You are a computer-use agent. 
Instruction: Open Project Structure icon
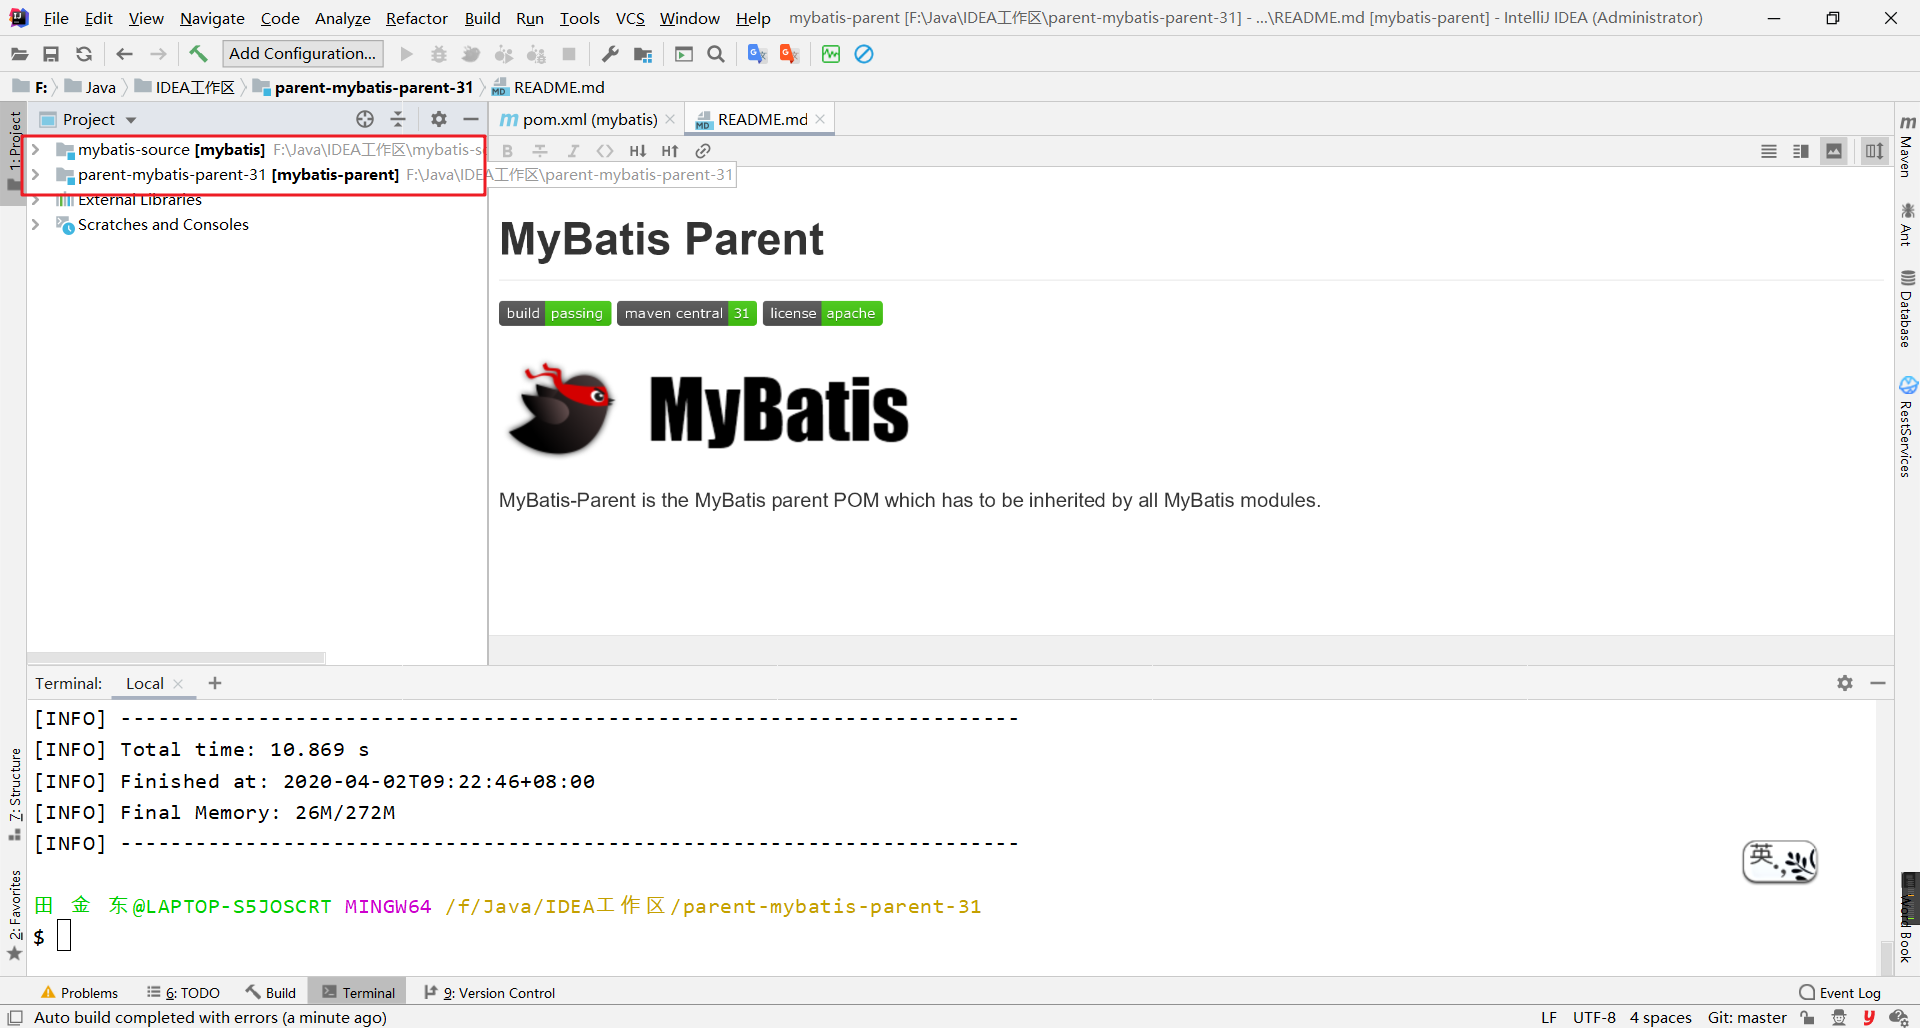(x=643, y=54)
